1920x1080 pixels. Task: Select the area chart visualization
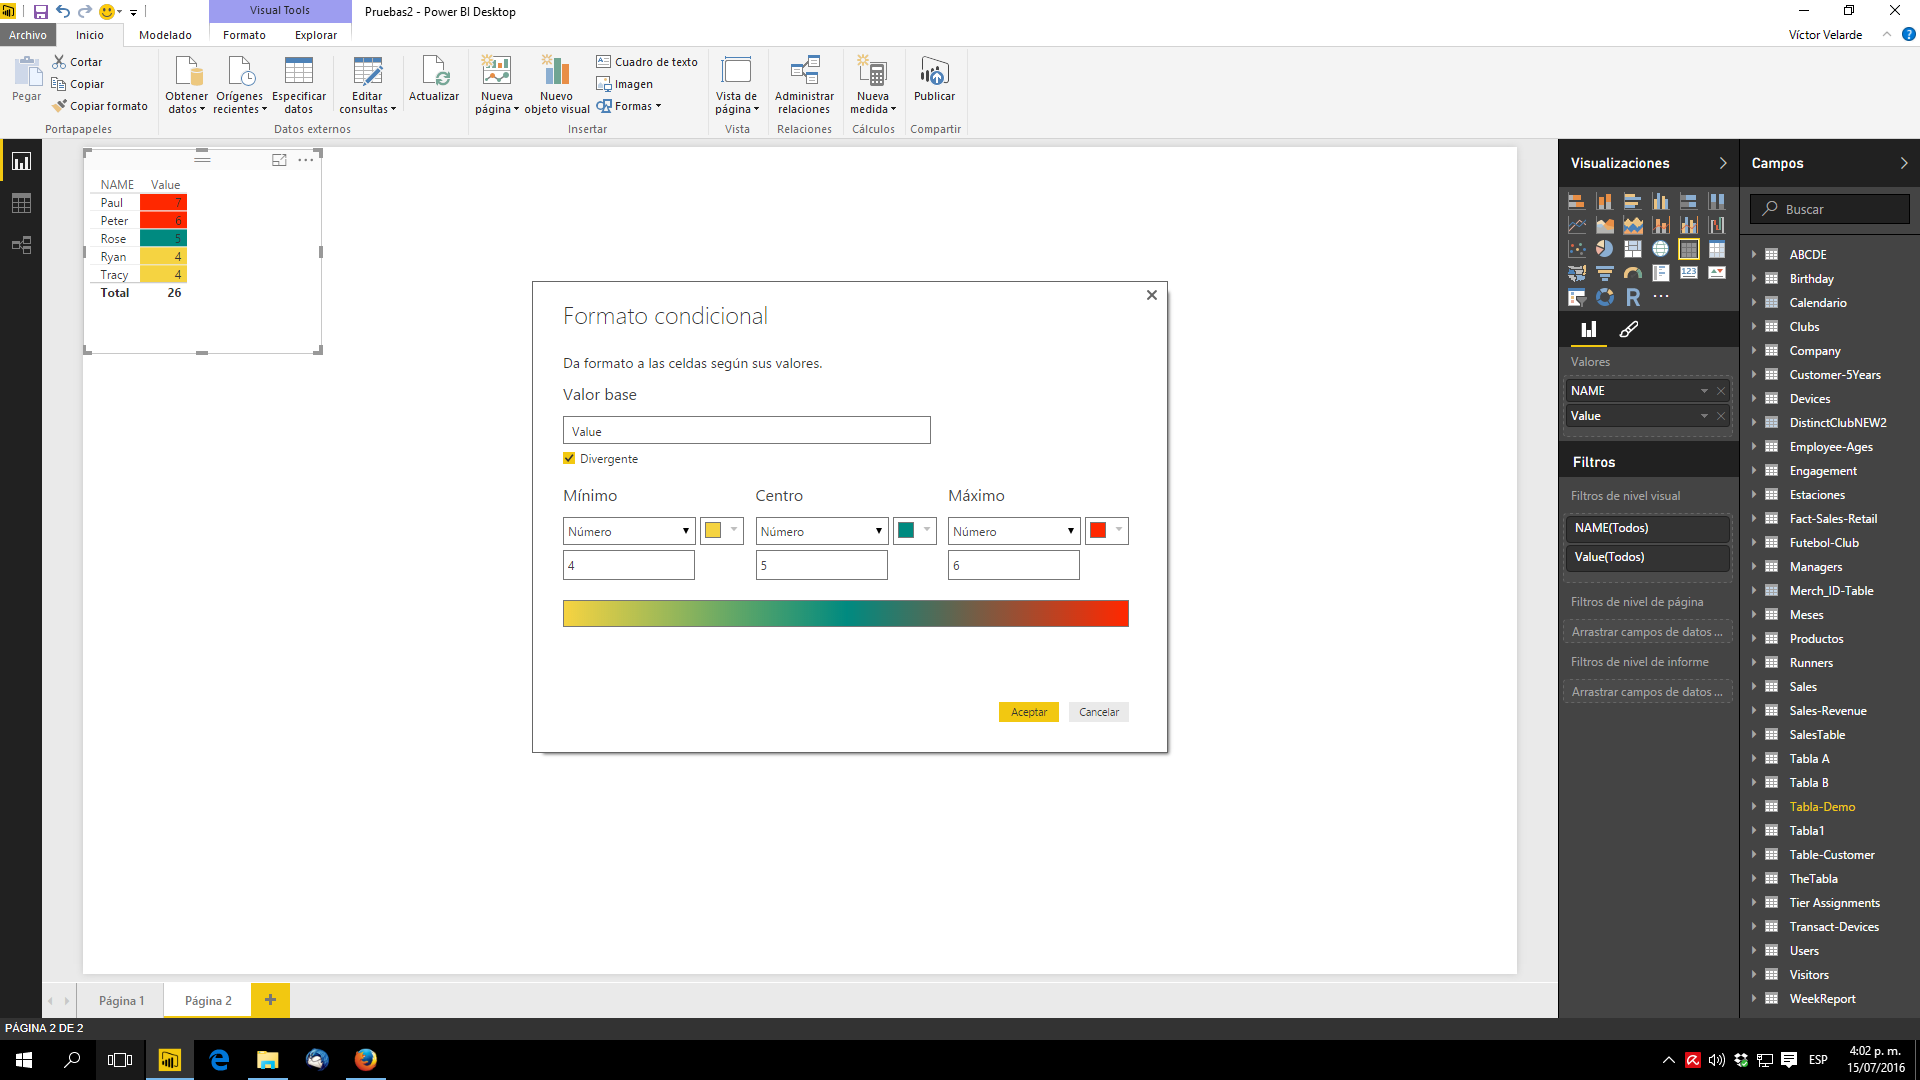tap(1604, 225)
